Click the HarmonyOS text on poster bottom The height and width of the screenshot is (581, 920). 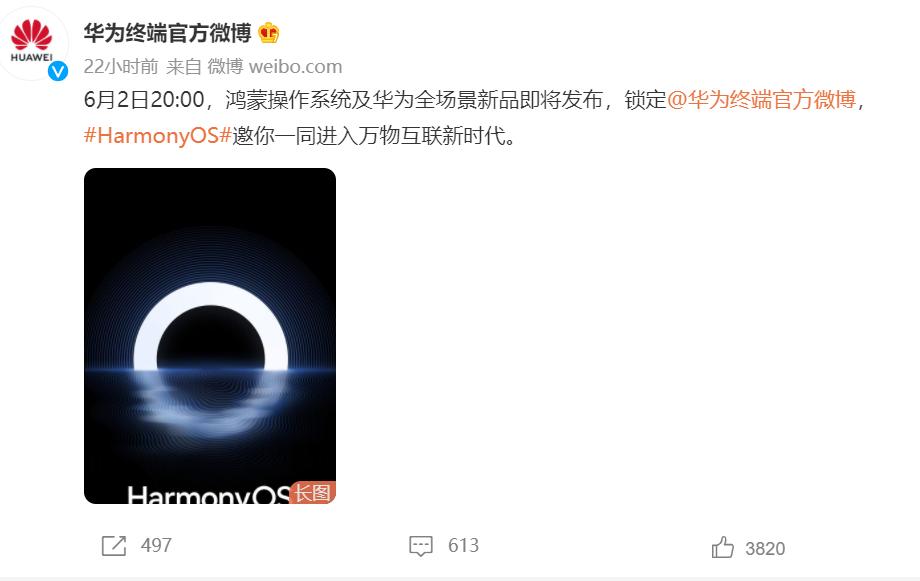208,495
